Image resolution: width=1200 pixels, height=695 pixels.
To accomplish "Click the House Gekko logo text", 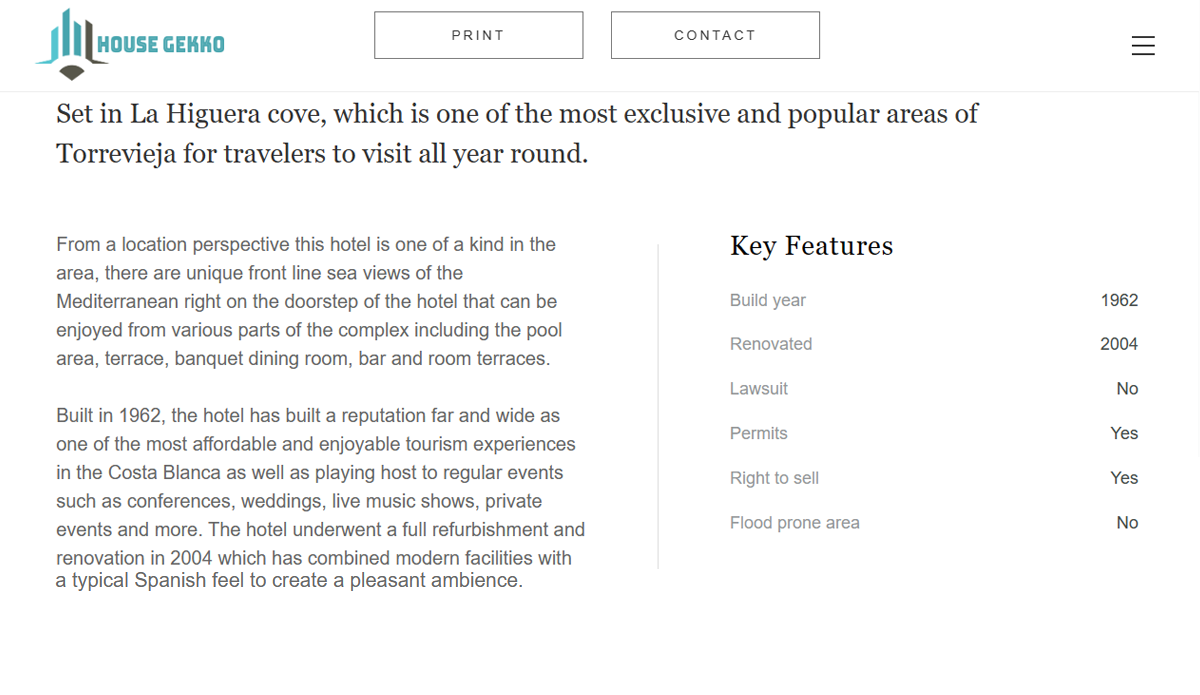I will pos(161,44).
